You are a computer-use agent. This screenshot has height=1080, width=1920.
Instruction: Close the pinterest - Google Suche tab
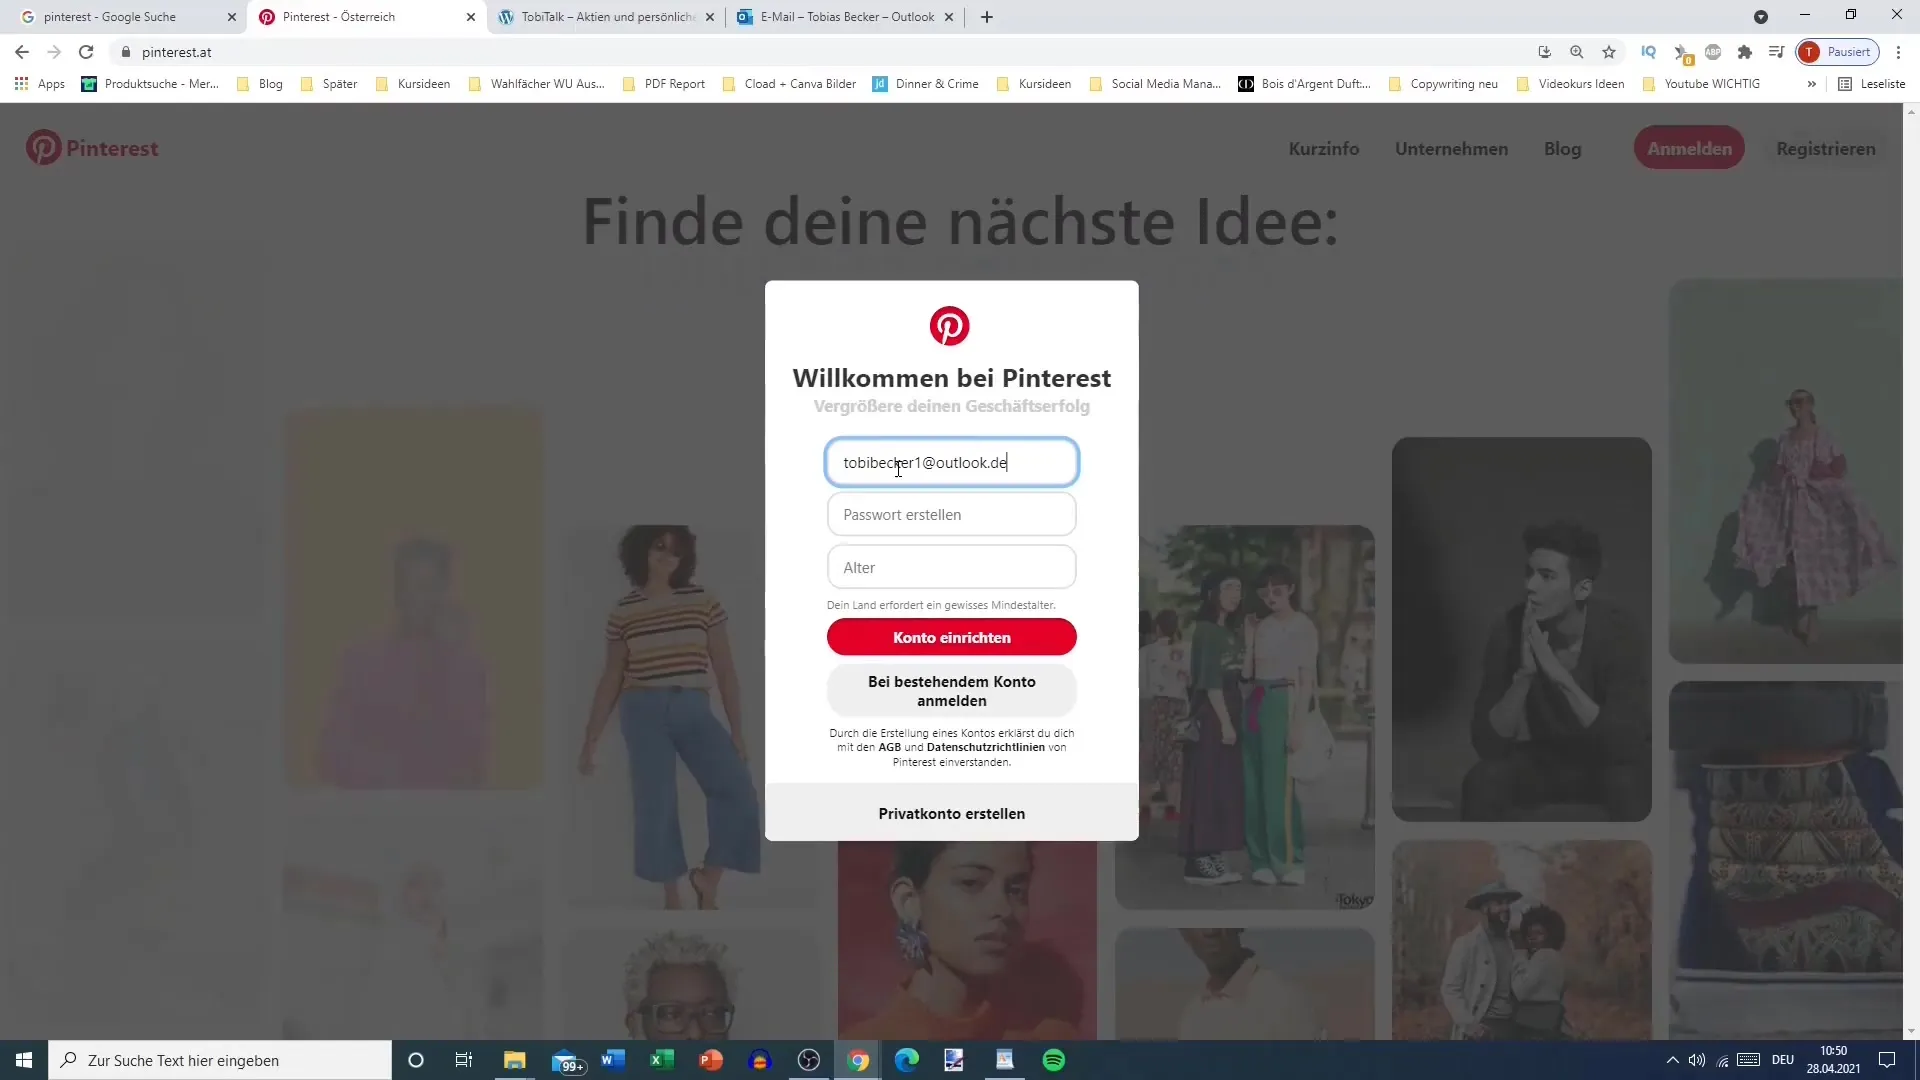232,17
